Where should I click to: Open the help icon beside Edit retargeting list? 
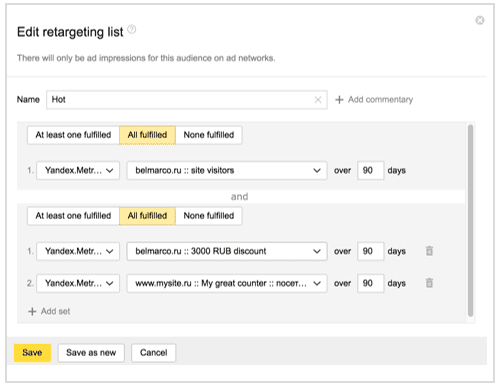click(x=132, y=30)
